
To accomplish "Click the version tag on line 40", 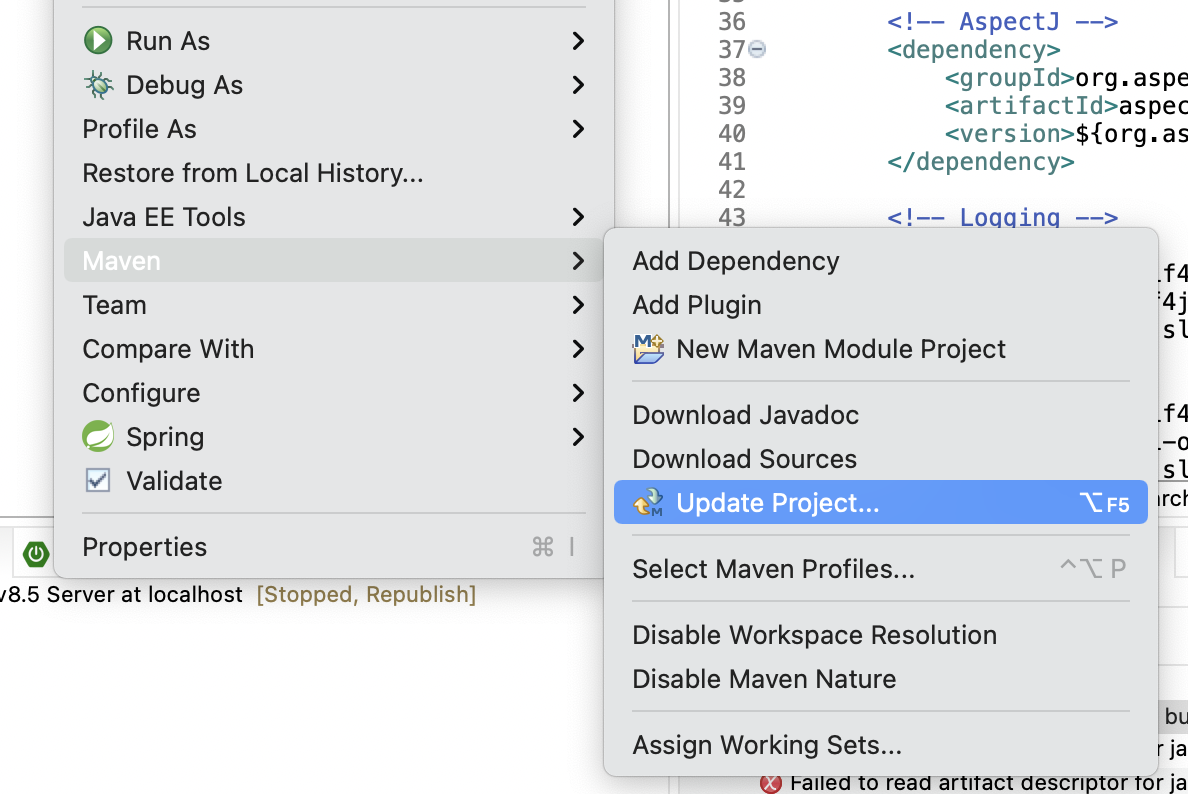I will [1009, 134].
